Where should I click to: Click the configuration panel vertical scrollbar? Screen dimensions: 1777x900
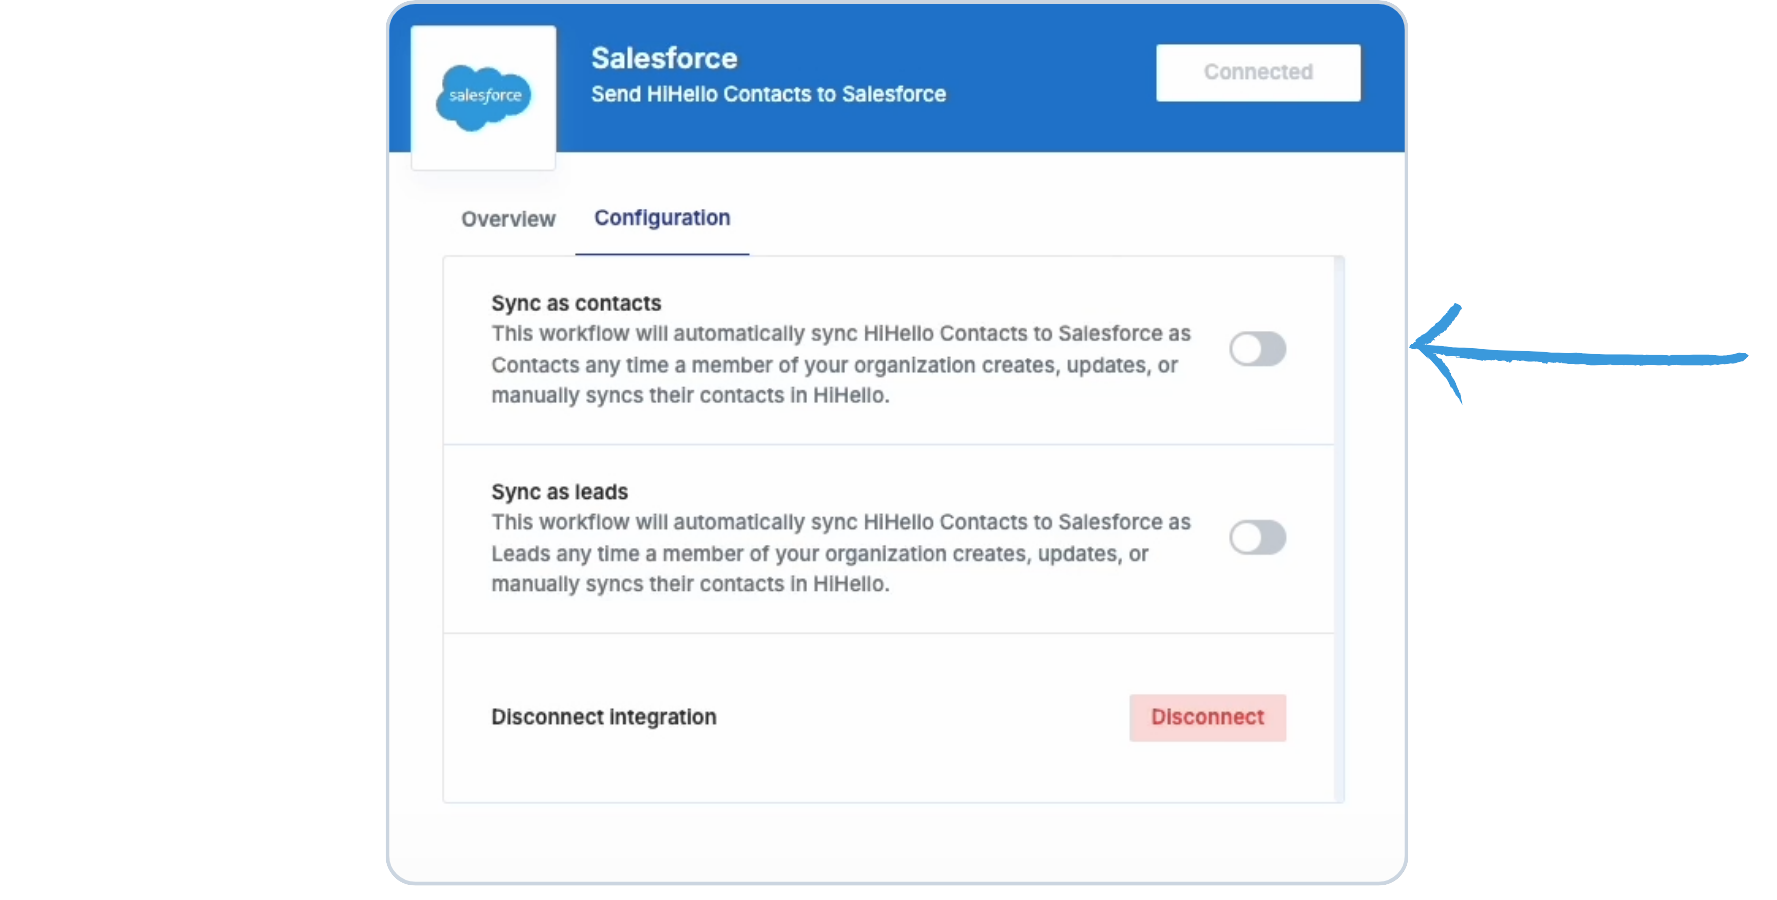(1339, 529)
